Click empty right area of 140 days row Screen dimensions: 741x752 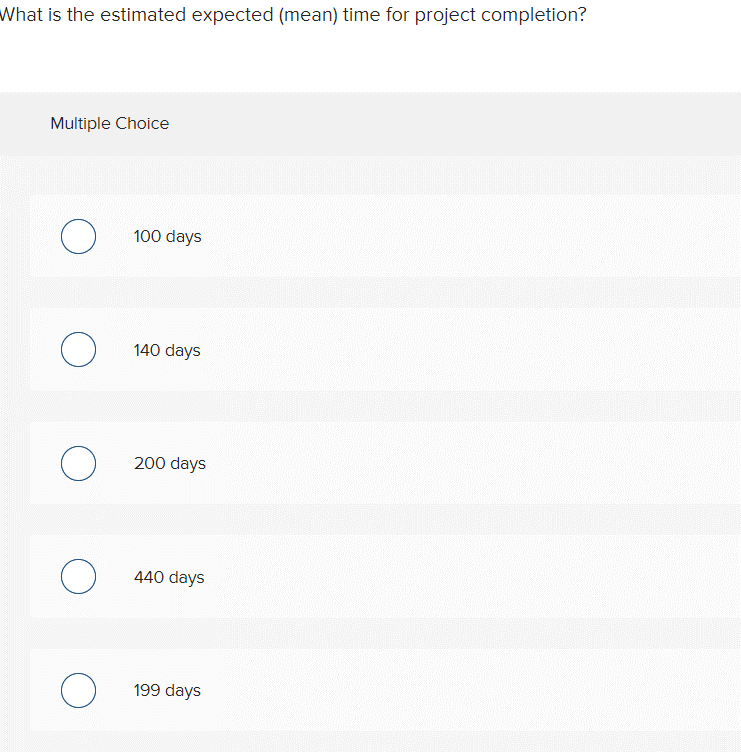[500, 350]
